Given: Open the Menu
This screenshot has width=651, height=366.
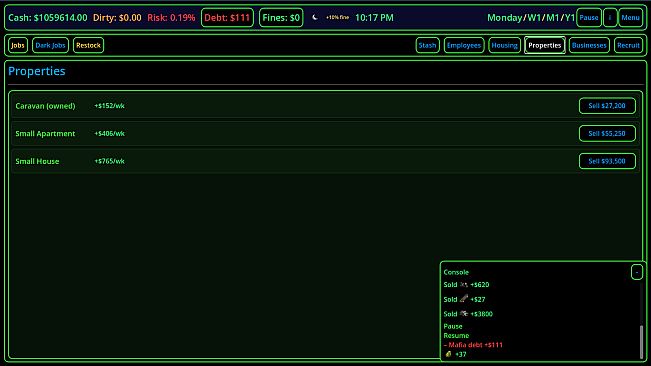Looking at the screenshot, I should pyautogui.click(x=630, y=18).
